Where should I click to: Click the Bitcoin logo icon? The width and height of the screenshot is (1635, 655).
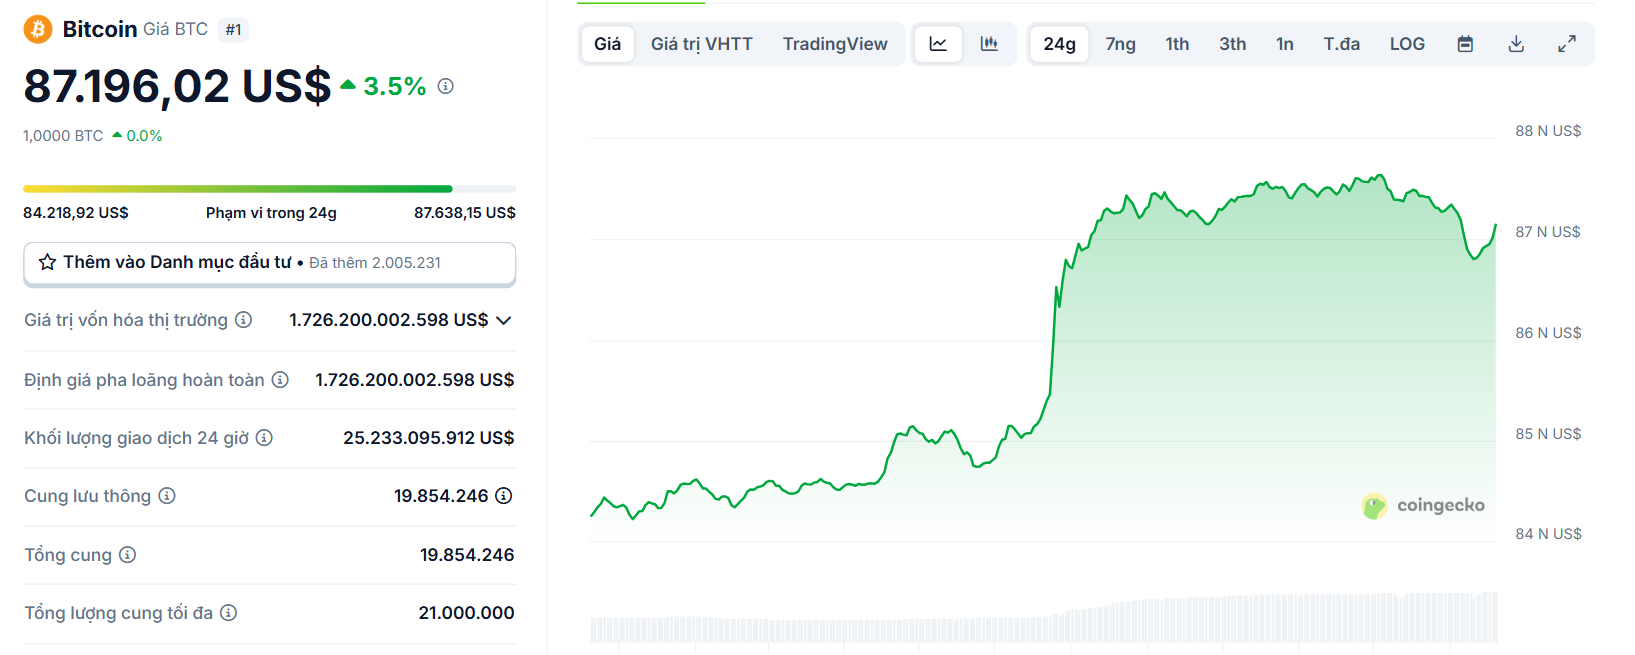pos(38,29)
